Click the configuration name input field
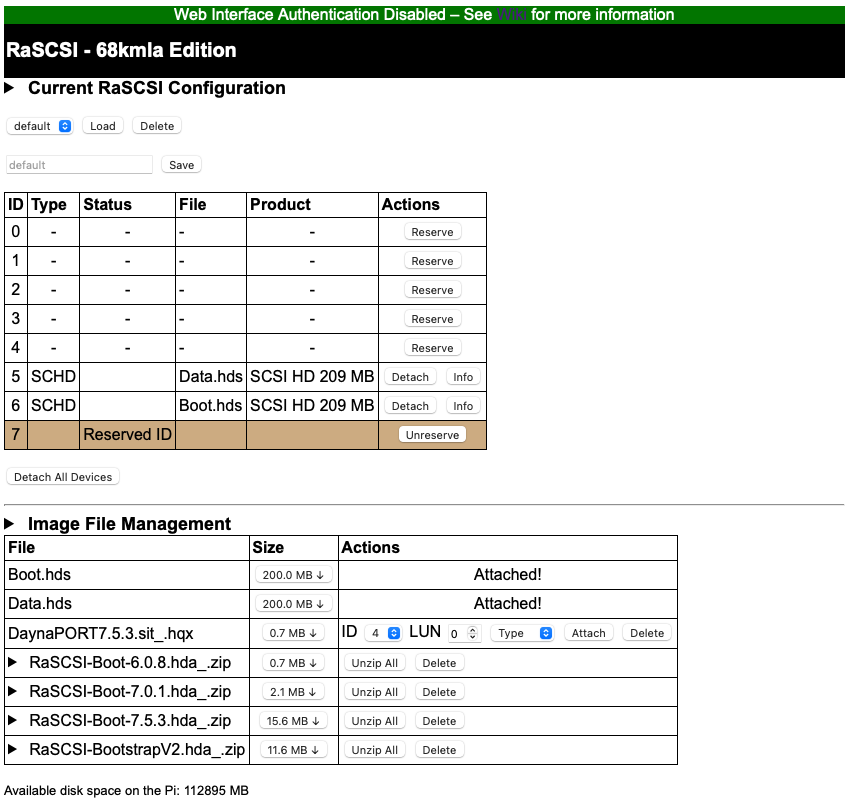851x804 pixels. pyautogui.click(x=79, y=165)
